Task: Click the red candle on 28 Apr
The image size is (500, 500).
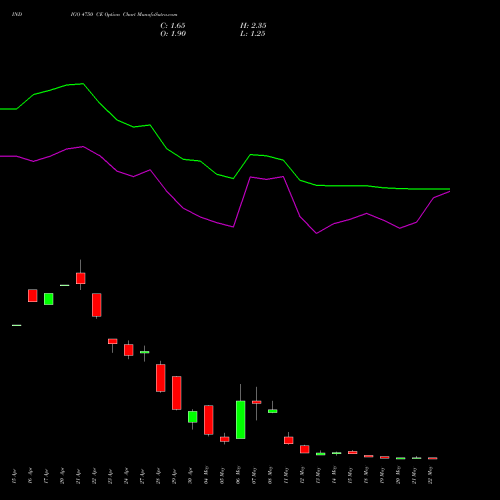Action: pos(161,378)
